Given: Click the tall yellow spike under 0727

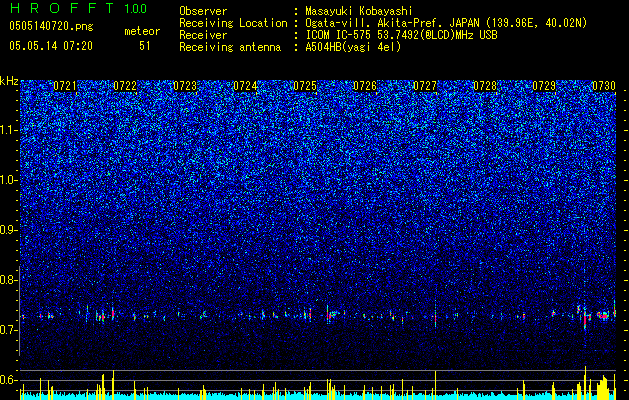Looking at the screenshot, I should (x=435, y=385).
